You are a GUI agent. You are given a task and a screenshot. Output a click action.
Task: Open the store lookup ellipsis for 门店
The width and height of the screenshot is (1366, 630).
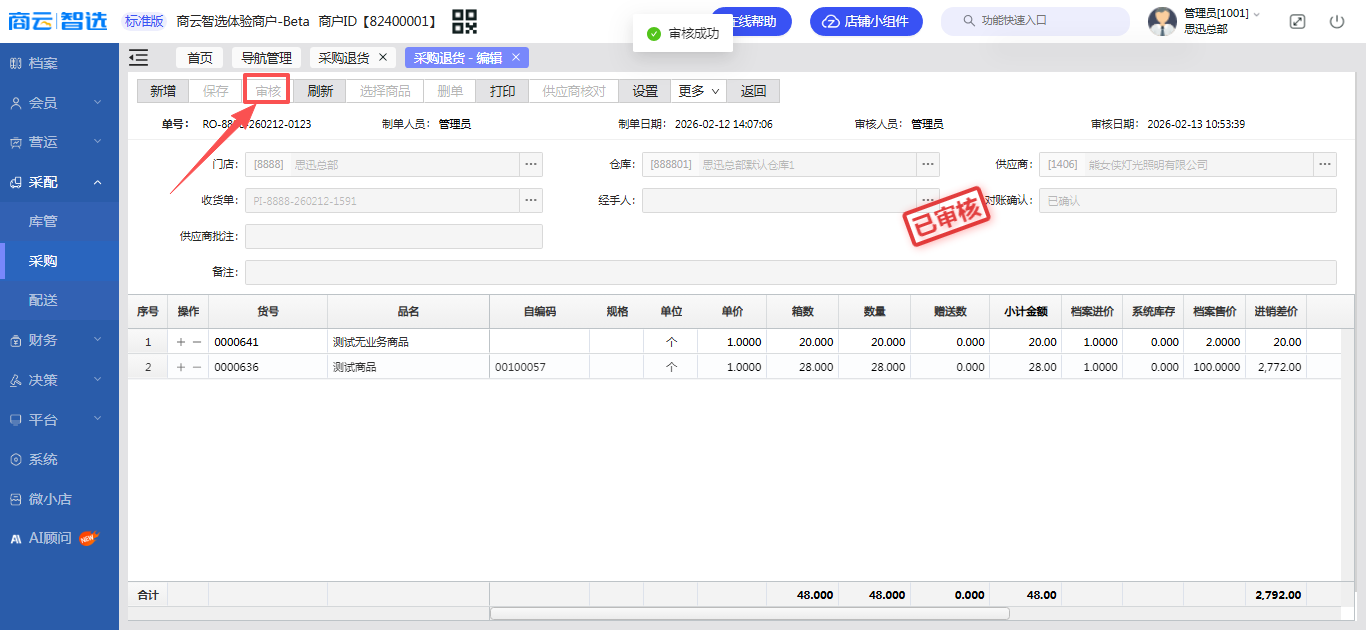point(530,164)
